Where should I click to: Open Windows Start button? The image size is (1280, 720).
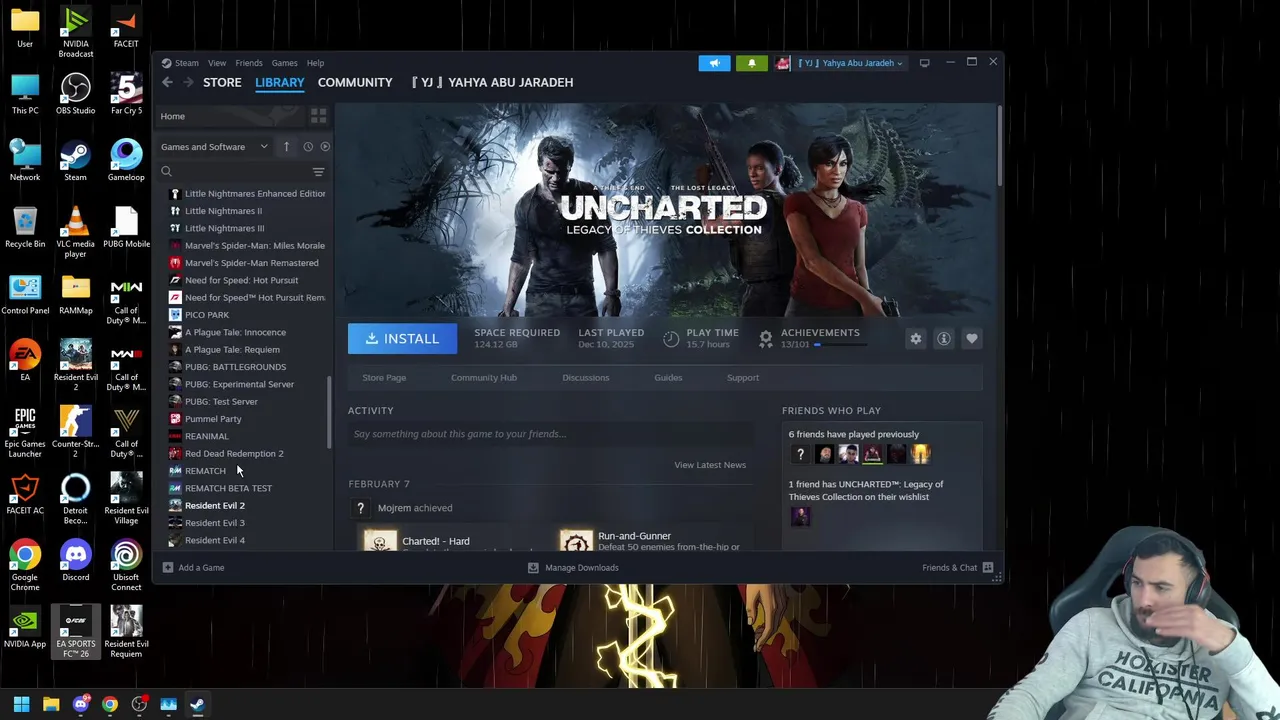pos(21,704)
